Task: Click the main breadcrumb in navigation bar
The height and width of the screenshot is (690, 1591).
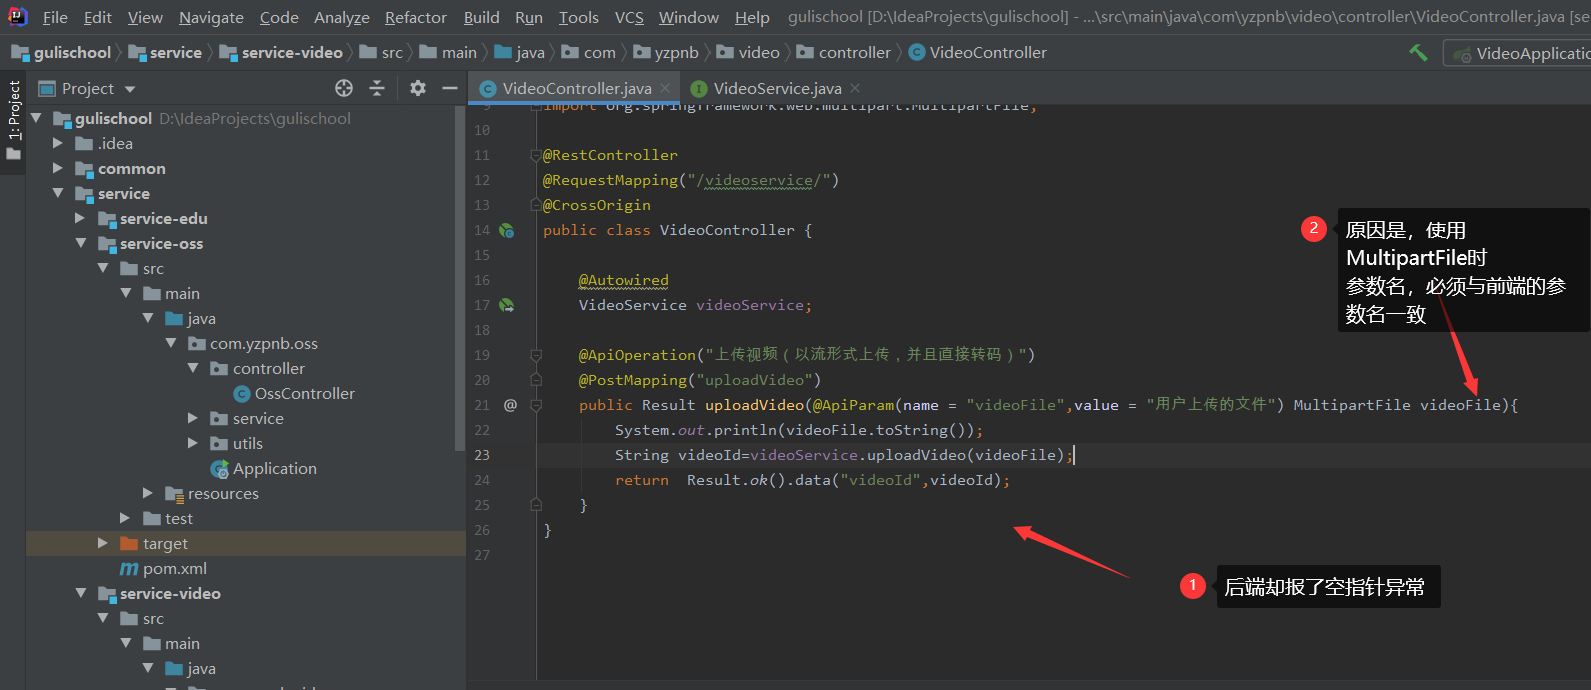Action: 449,52
